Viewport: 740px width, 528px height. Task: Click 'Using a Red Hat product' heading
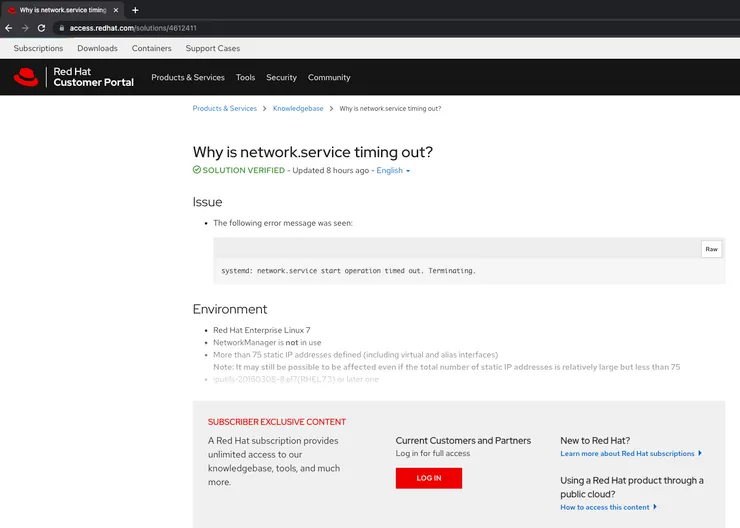631,487
